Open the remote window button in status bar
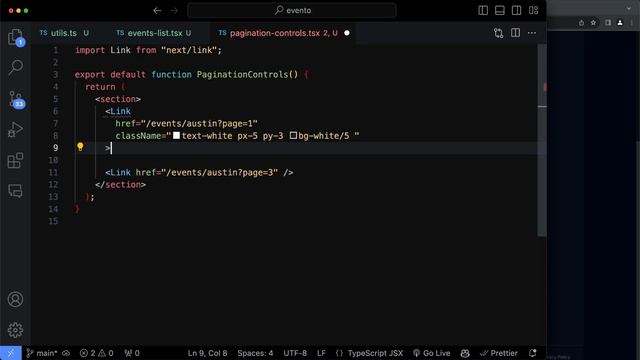 pyautogui.click(x=11, y=353)
